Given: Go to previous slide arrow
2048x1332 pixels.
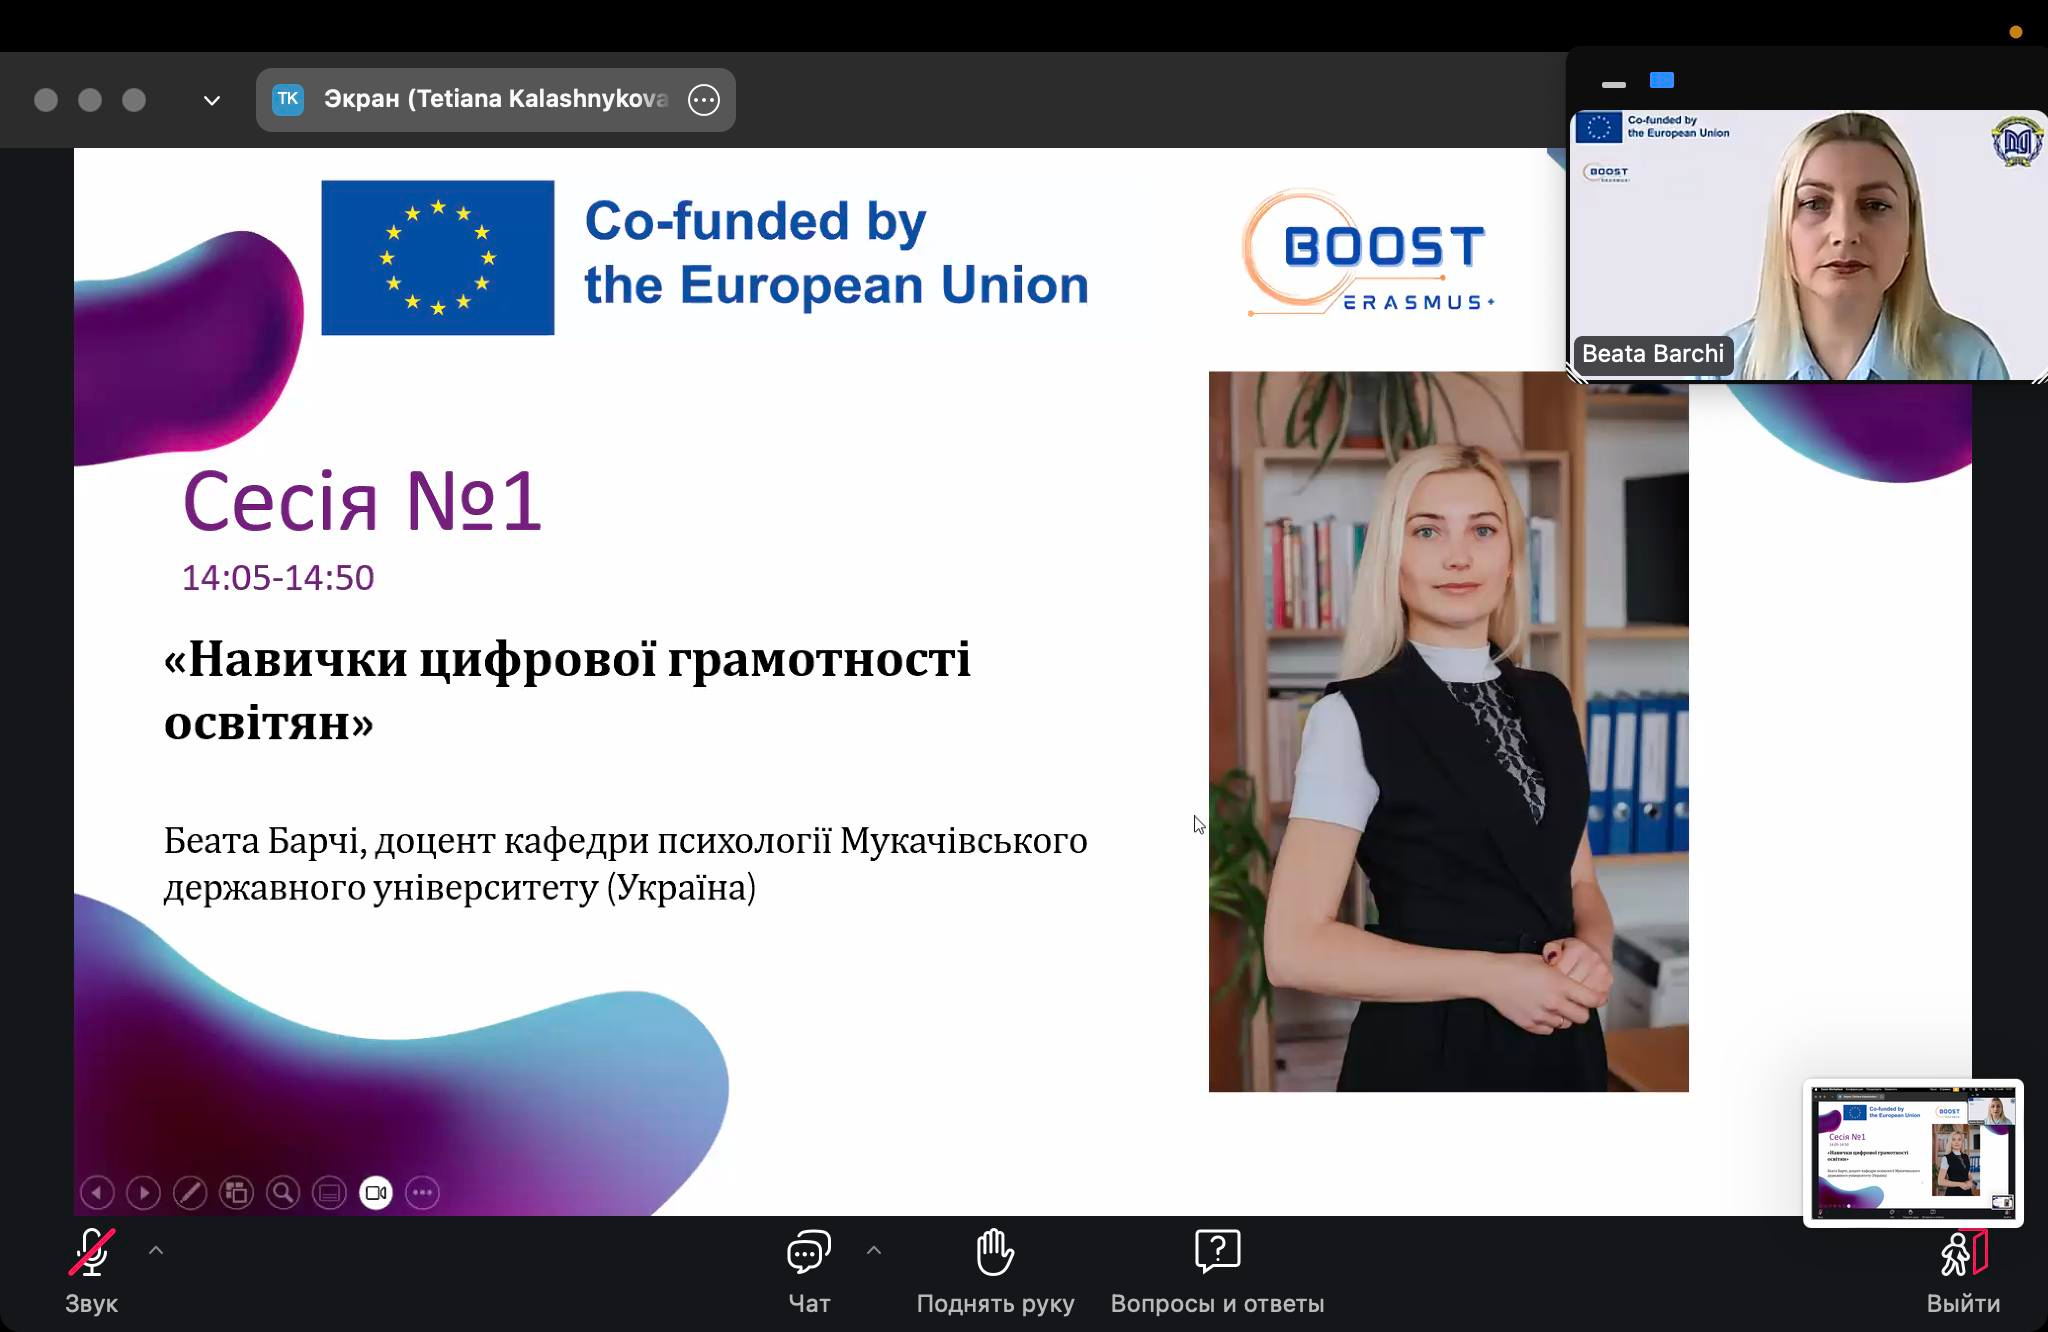Looking at the screenshot, I should pyautogui.click(x=97, y=1192).
